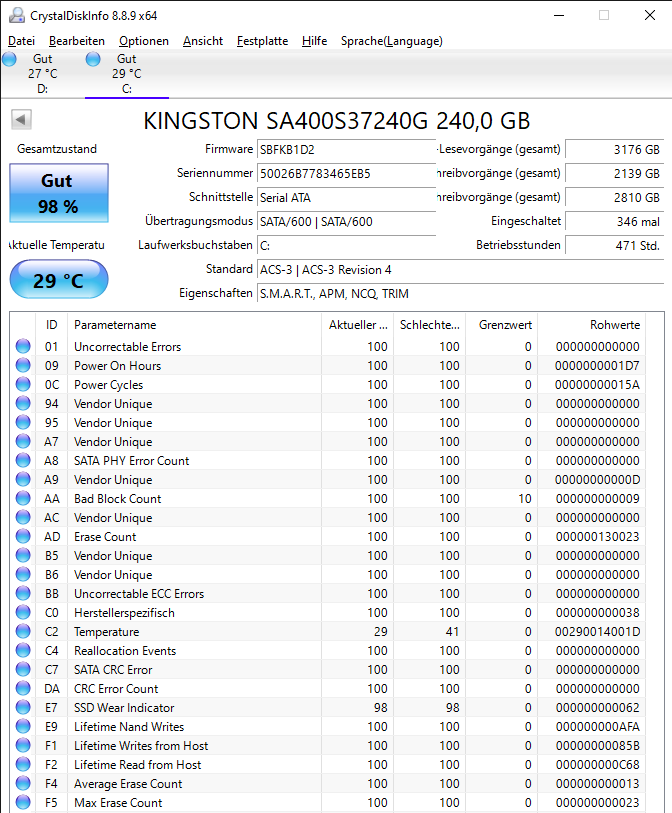The height and width of the screenshot is (813, 672).
Task: Select the Lifetime Read from Host parameter name
Action: 138,765
